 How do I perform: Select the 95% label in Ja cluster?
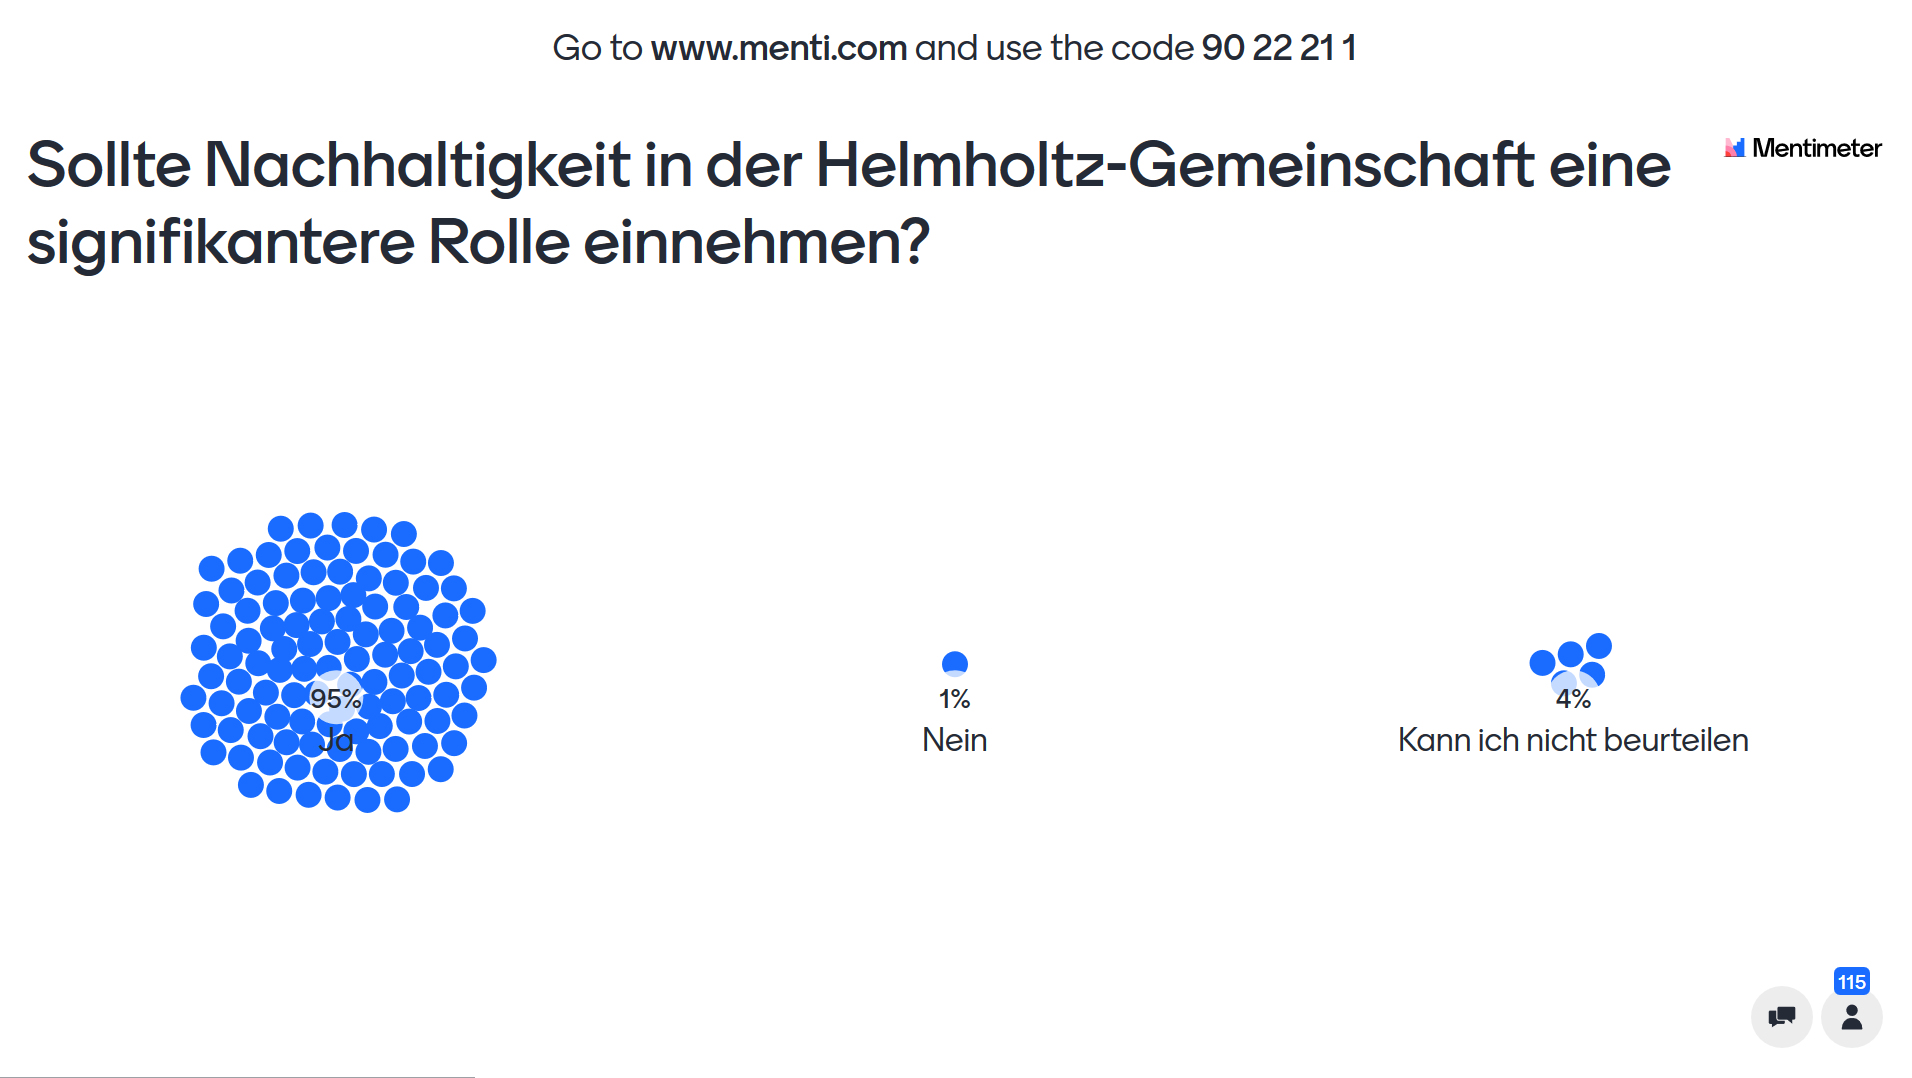pyautogui.click(x=335, y=699)
